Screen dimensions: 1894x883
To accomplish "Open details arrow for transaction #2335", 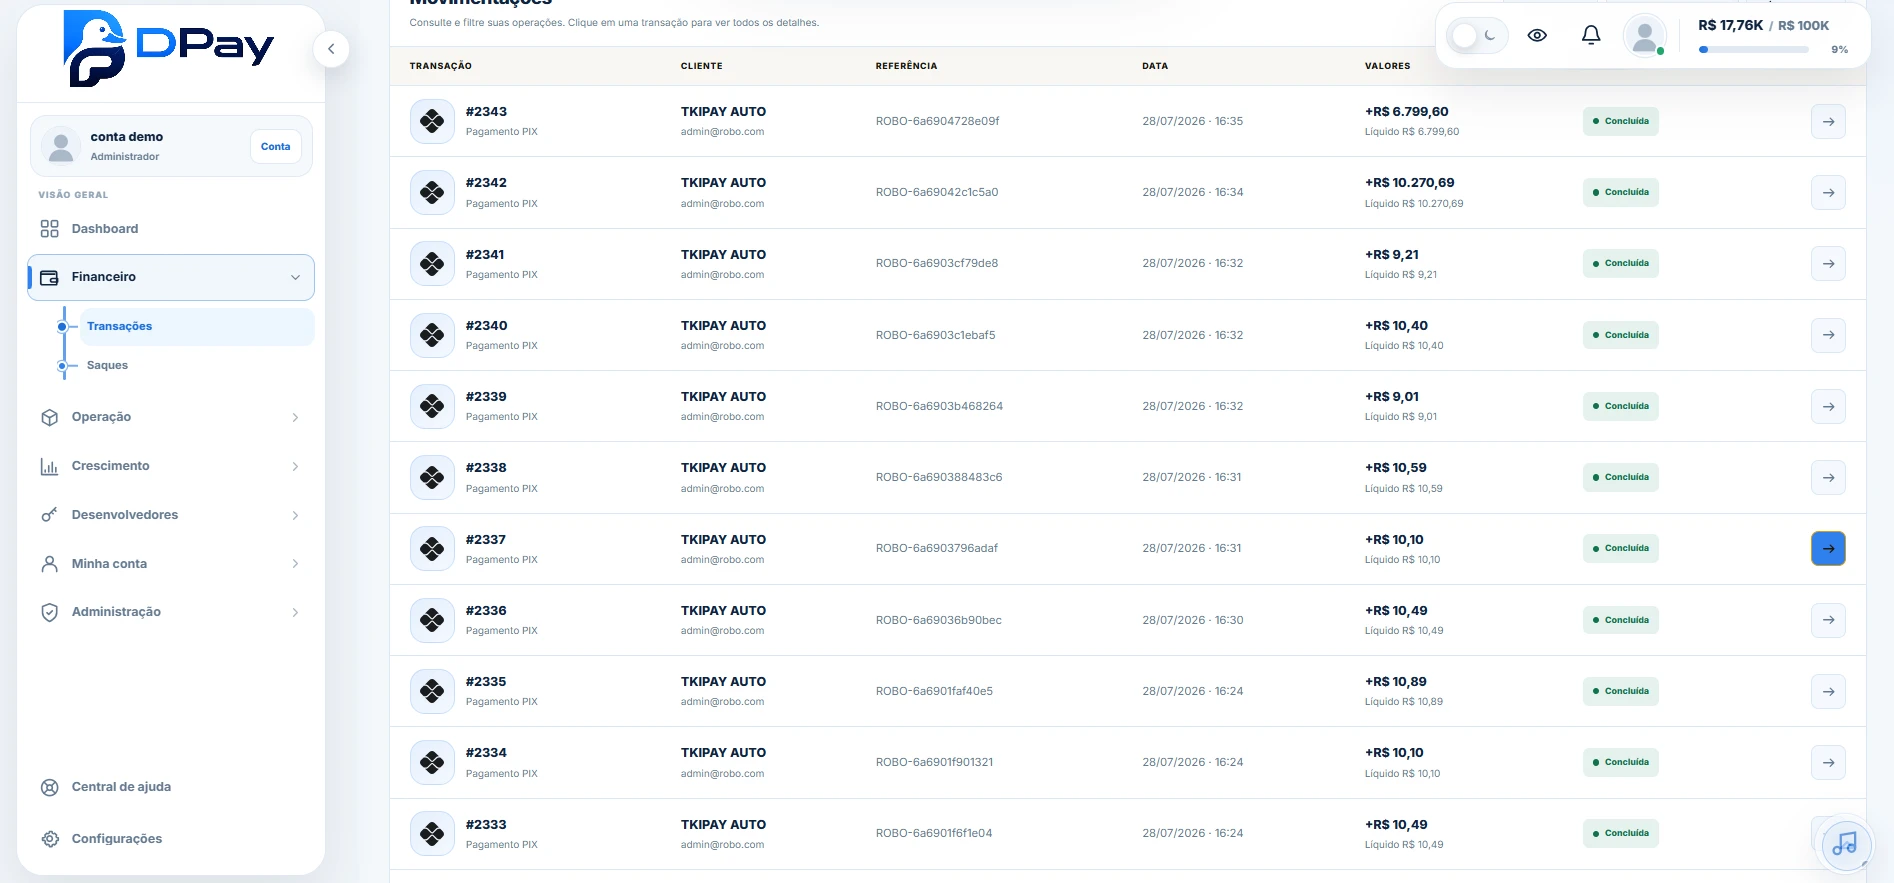I will (1828, 691).
